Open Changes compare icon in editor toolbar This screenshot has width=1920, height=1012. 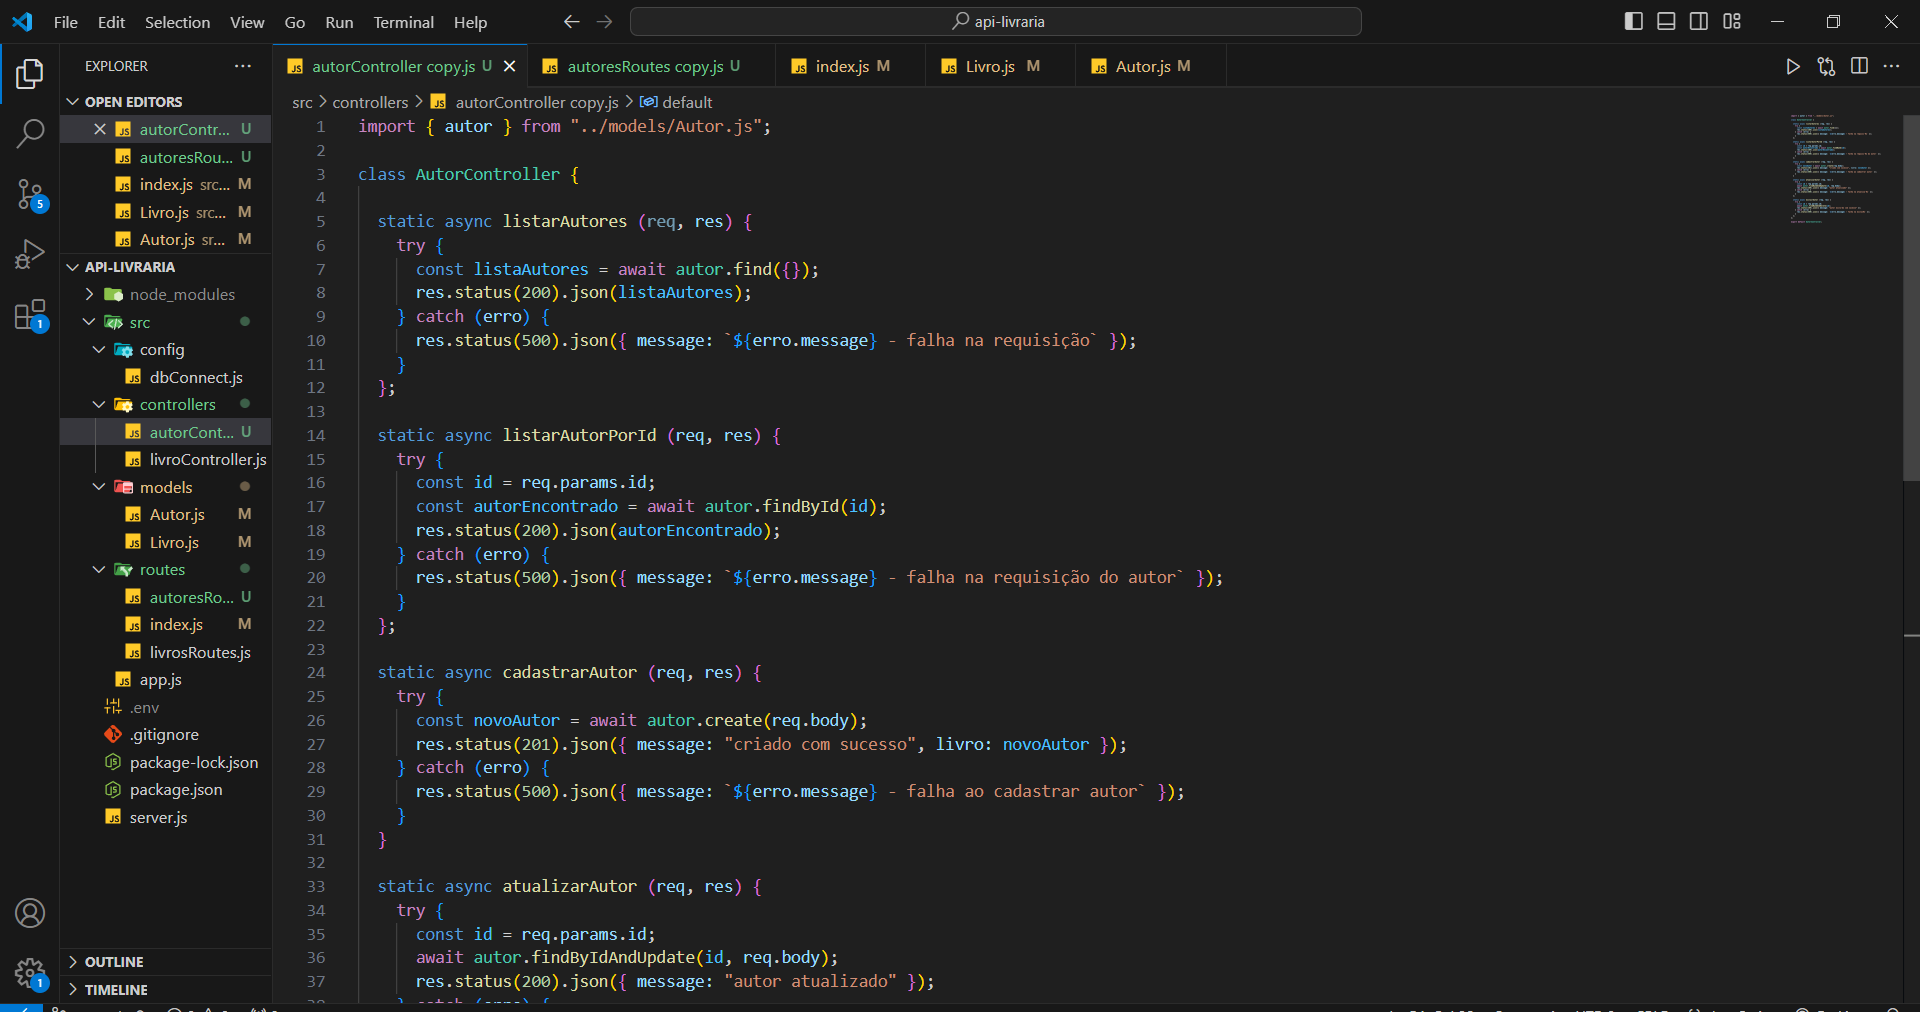pos(1826,66)
